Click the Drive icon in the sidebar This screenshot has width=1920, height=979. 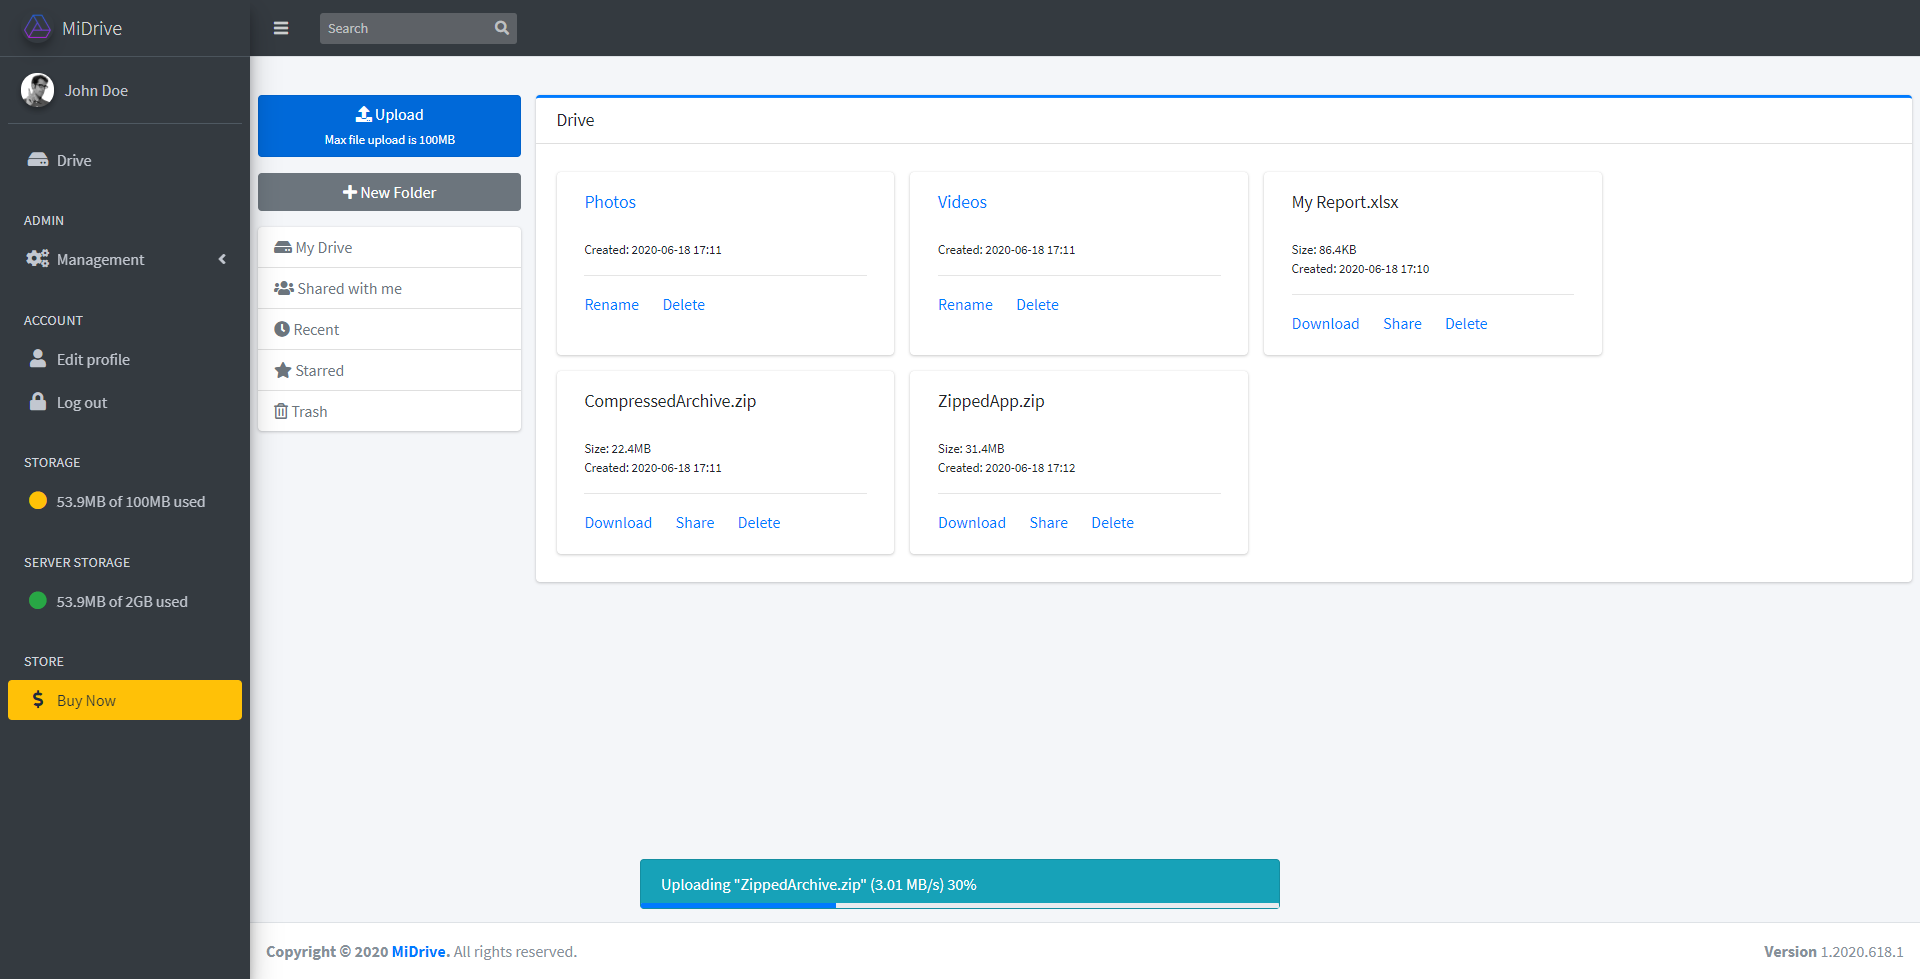pos(38,160)
